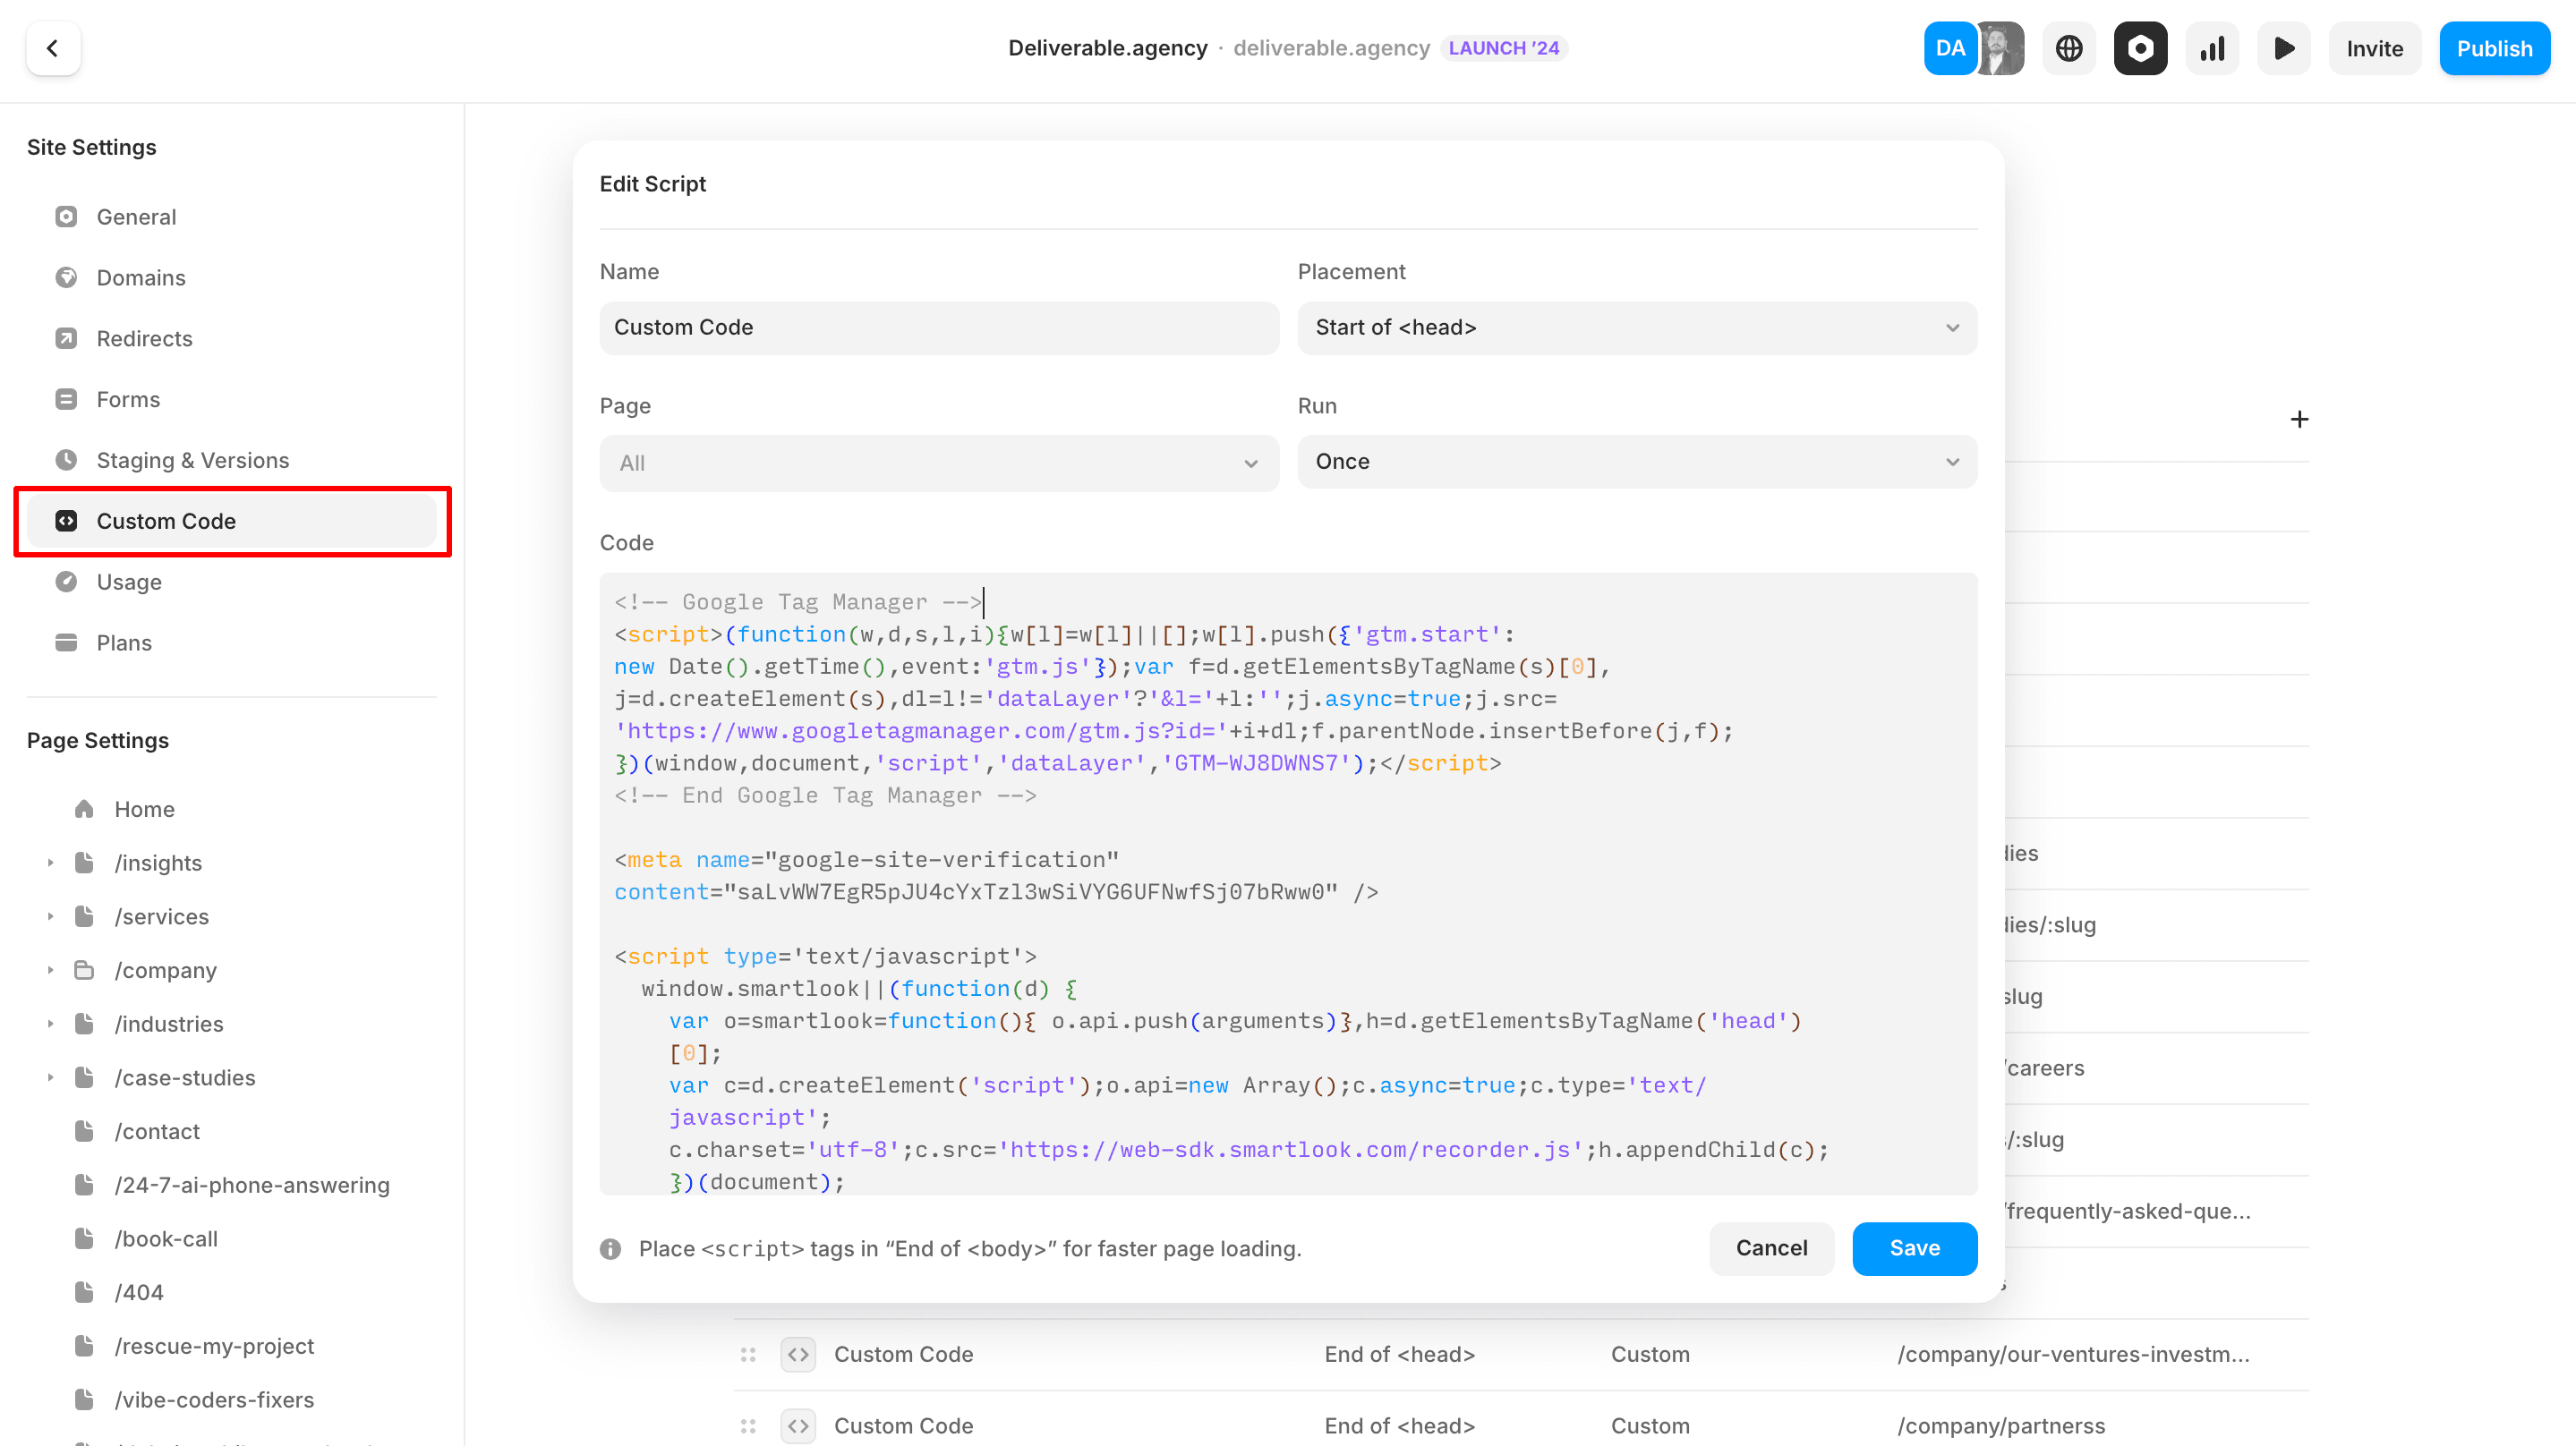Select the /contact page
This screenshot has width=2576, height=1446.
157,1131
